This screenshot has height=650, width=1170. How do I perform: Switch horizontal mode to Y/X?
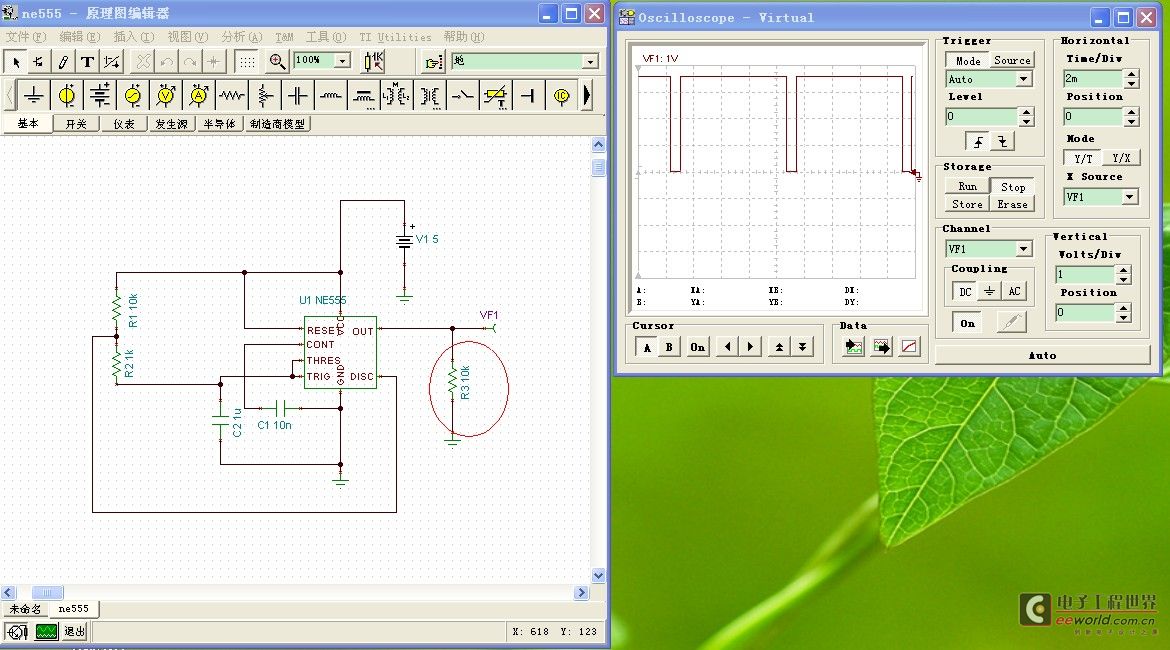pyautogui.click(x=1121, y=159)
